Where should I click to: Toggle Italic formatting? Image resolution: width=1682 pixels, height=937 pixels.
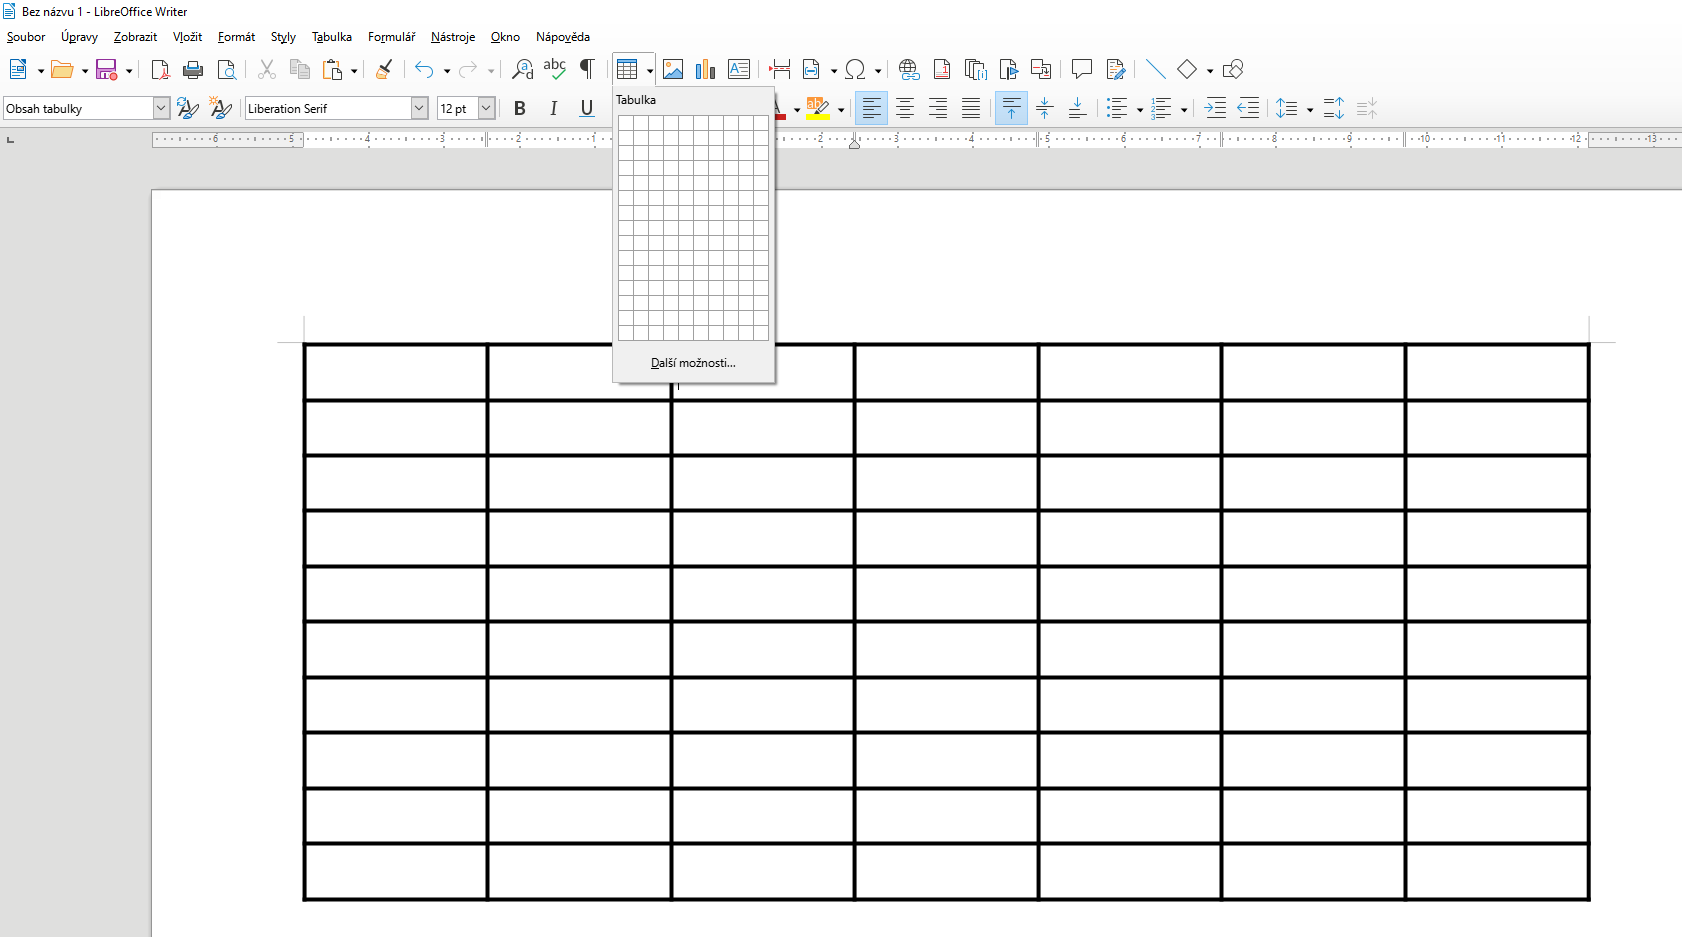point(553,109)
